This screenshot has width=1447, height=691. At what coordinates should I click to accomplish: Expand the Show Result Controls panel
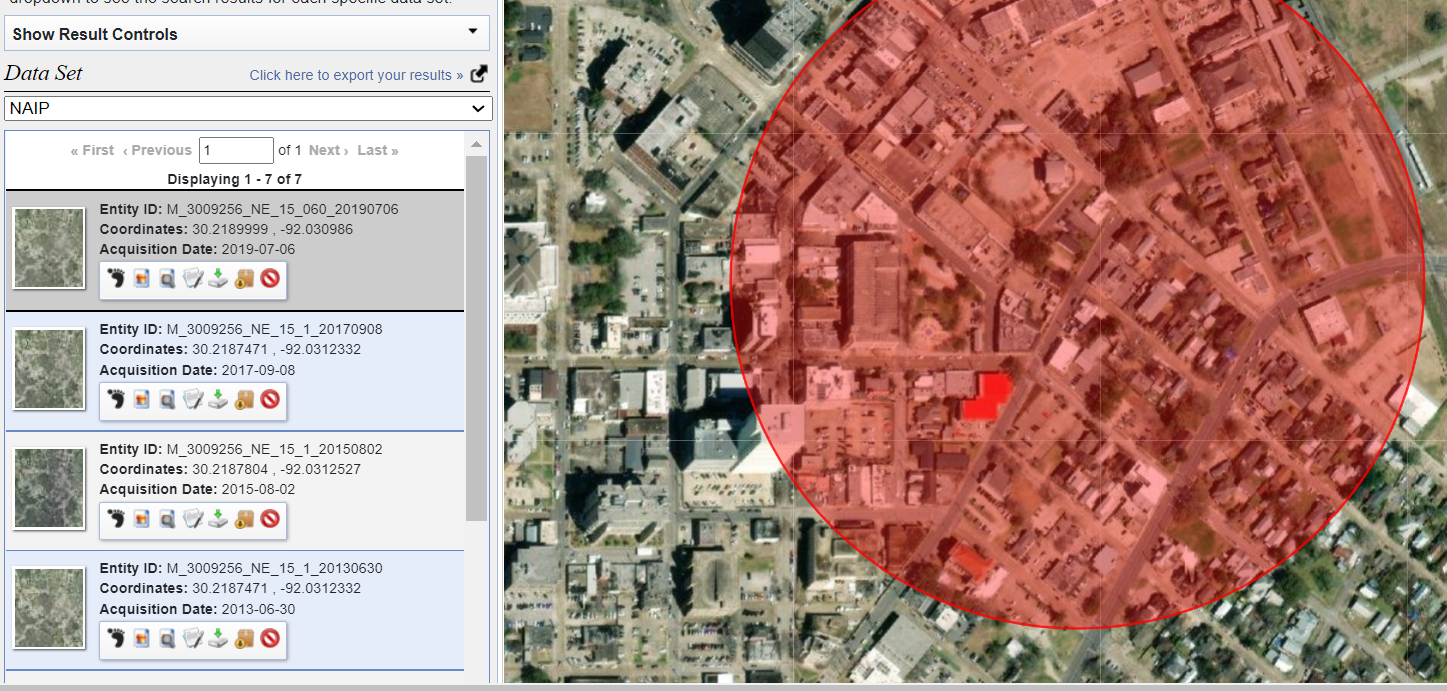coord(246,33)
